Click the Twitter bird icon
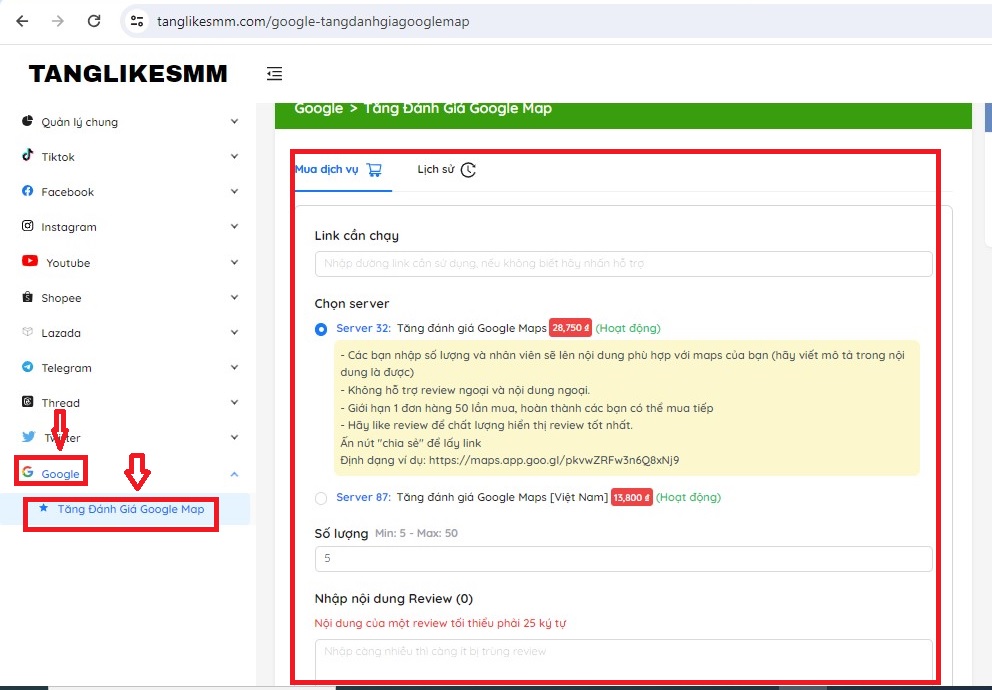 pos(28,436)
